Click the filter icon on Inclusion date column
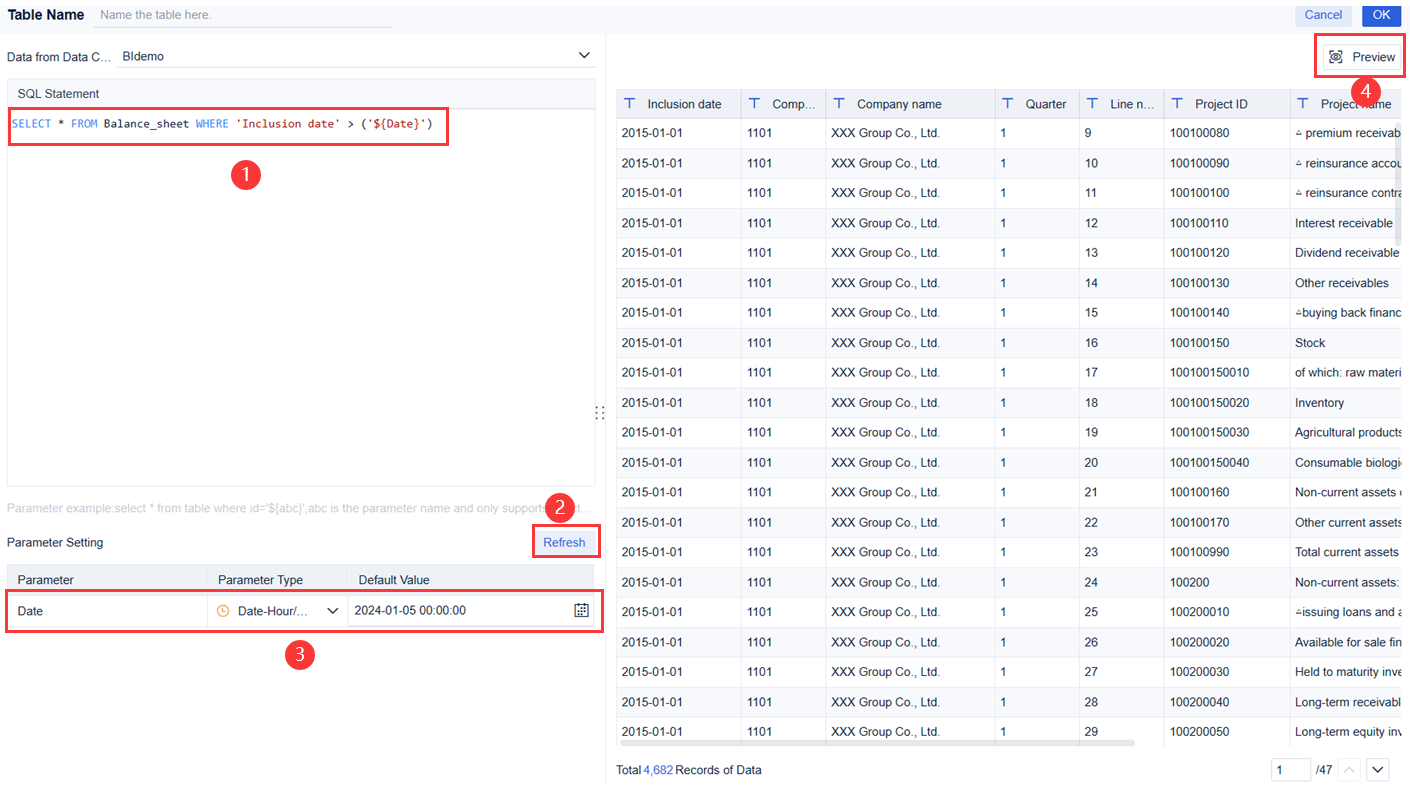This screenshot has height=801, width=1410. tap(629, 103)
